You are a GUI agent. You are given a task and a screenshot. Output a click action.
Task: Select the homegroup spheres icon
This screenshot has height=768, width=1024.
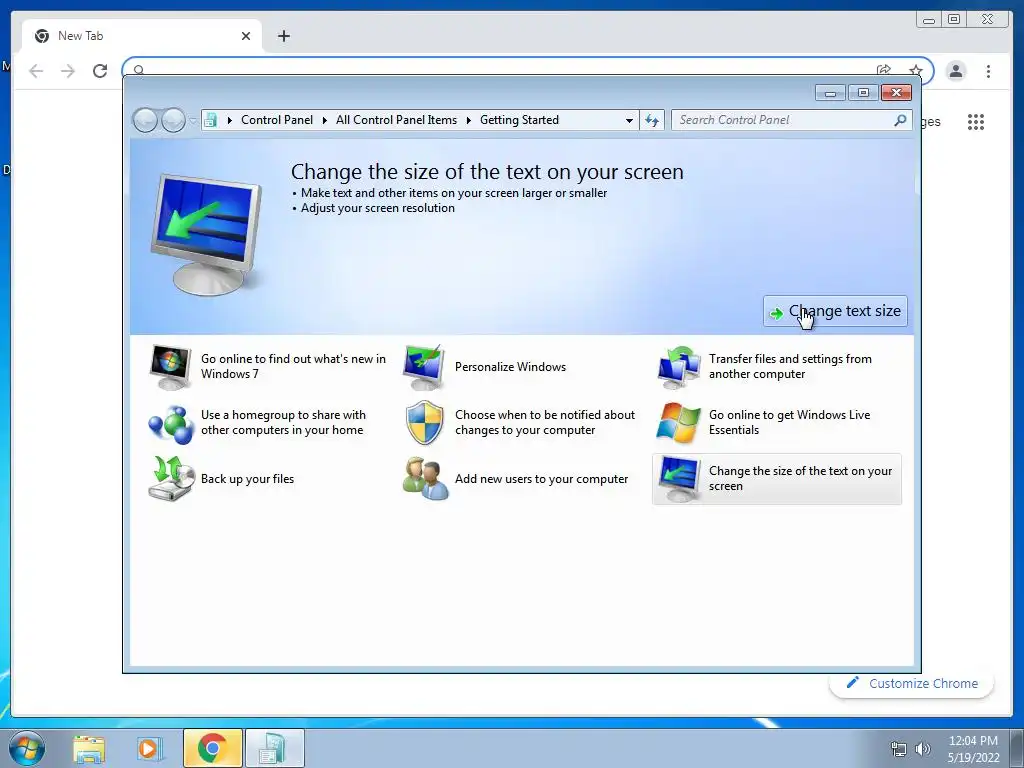click(170, 423)
